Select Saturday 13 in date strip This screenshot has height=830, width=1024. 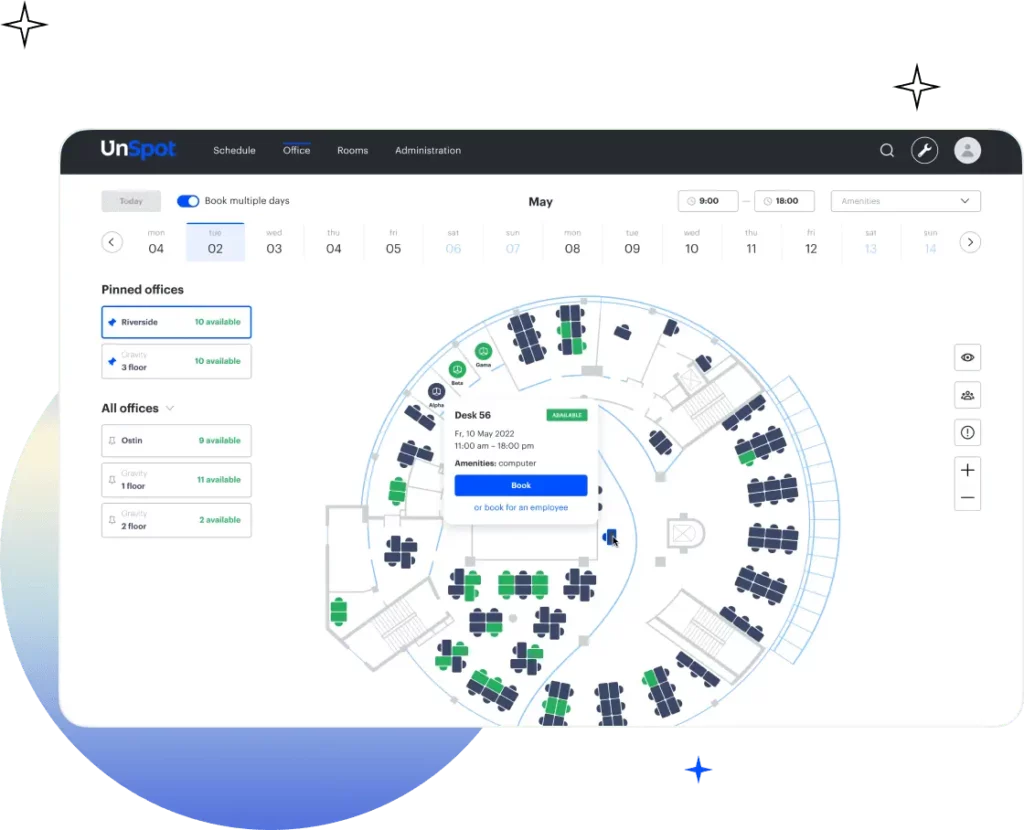coord(871,242)
